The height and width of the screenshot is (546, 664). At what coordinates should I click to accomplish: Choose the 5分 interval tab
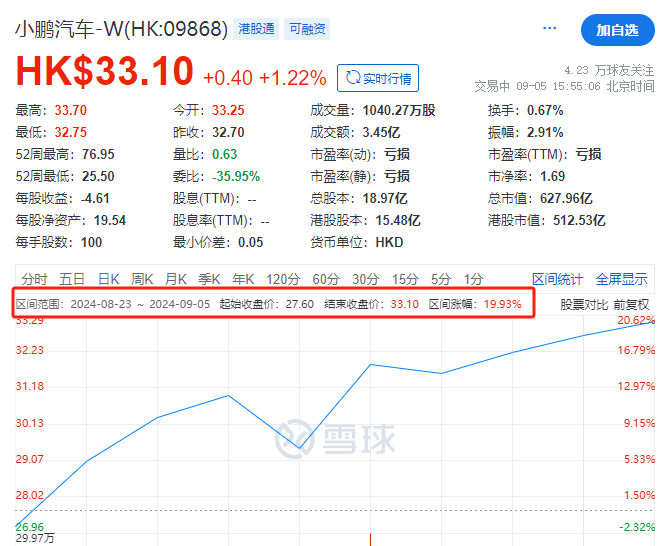pos(441,279)
